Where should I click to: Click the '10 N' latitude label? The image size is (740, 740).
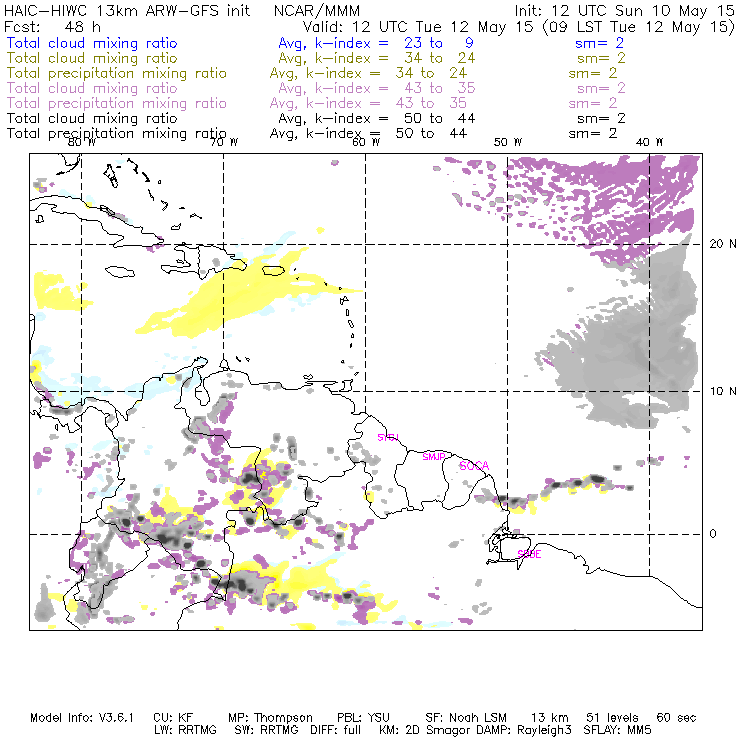click(723, 391)
